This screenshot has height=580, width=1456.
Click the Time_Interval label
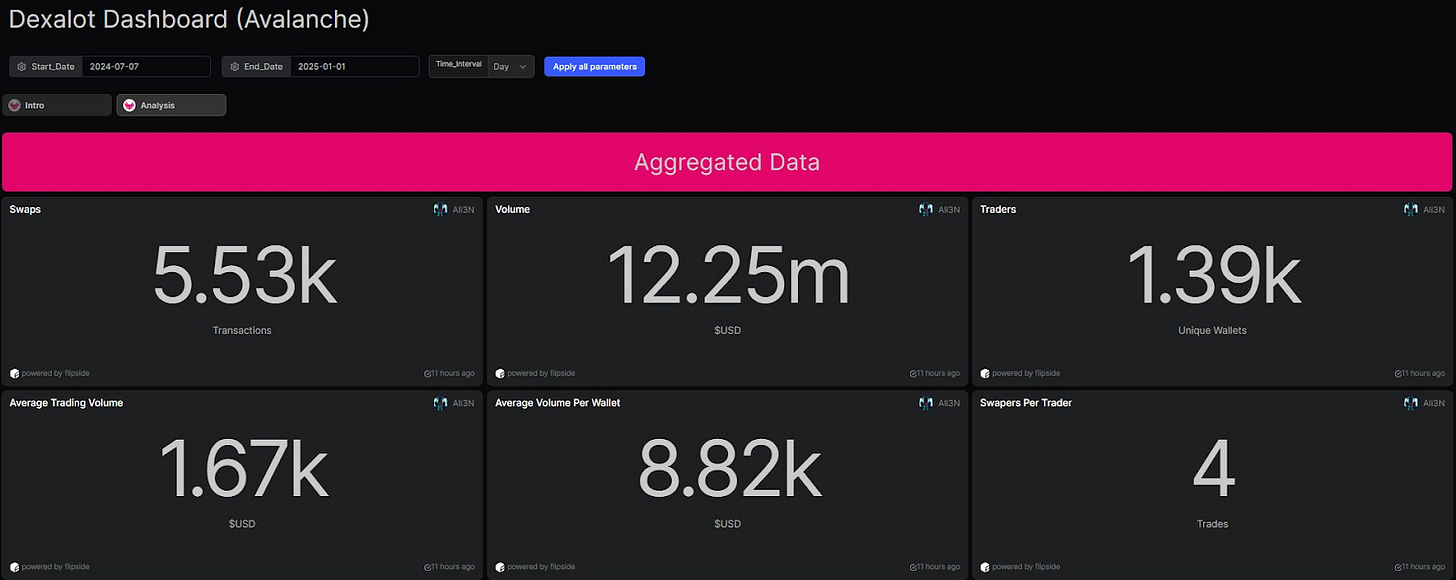click(459, 64)
